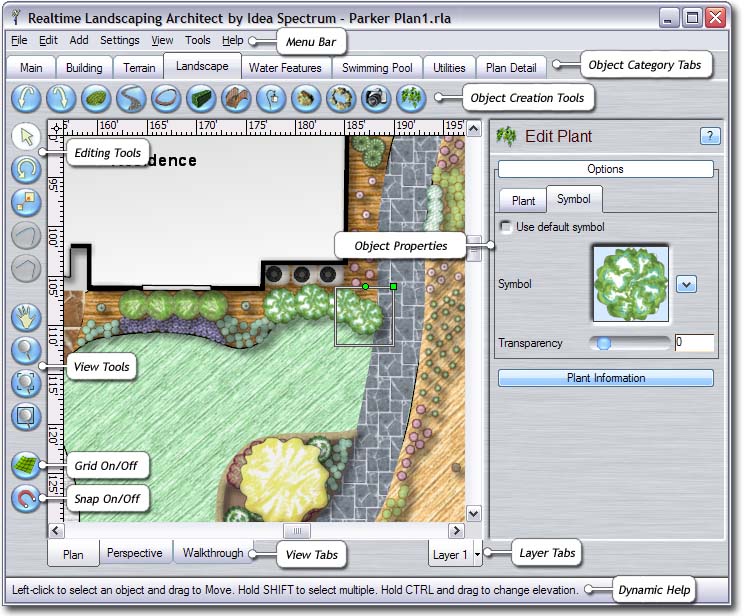Activate the rotate editing tool

tap(26, 169)
